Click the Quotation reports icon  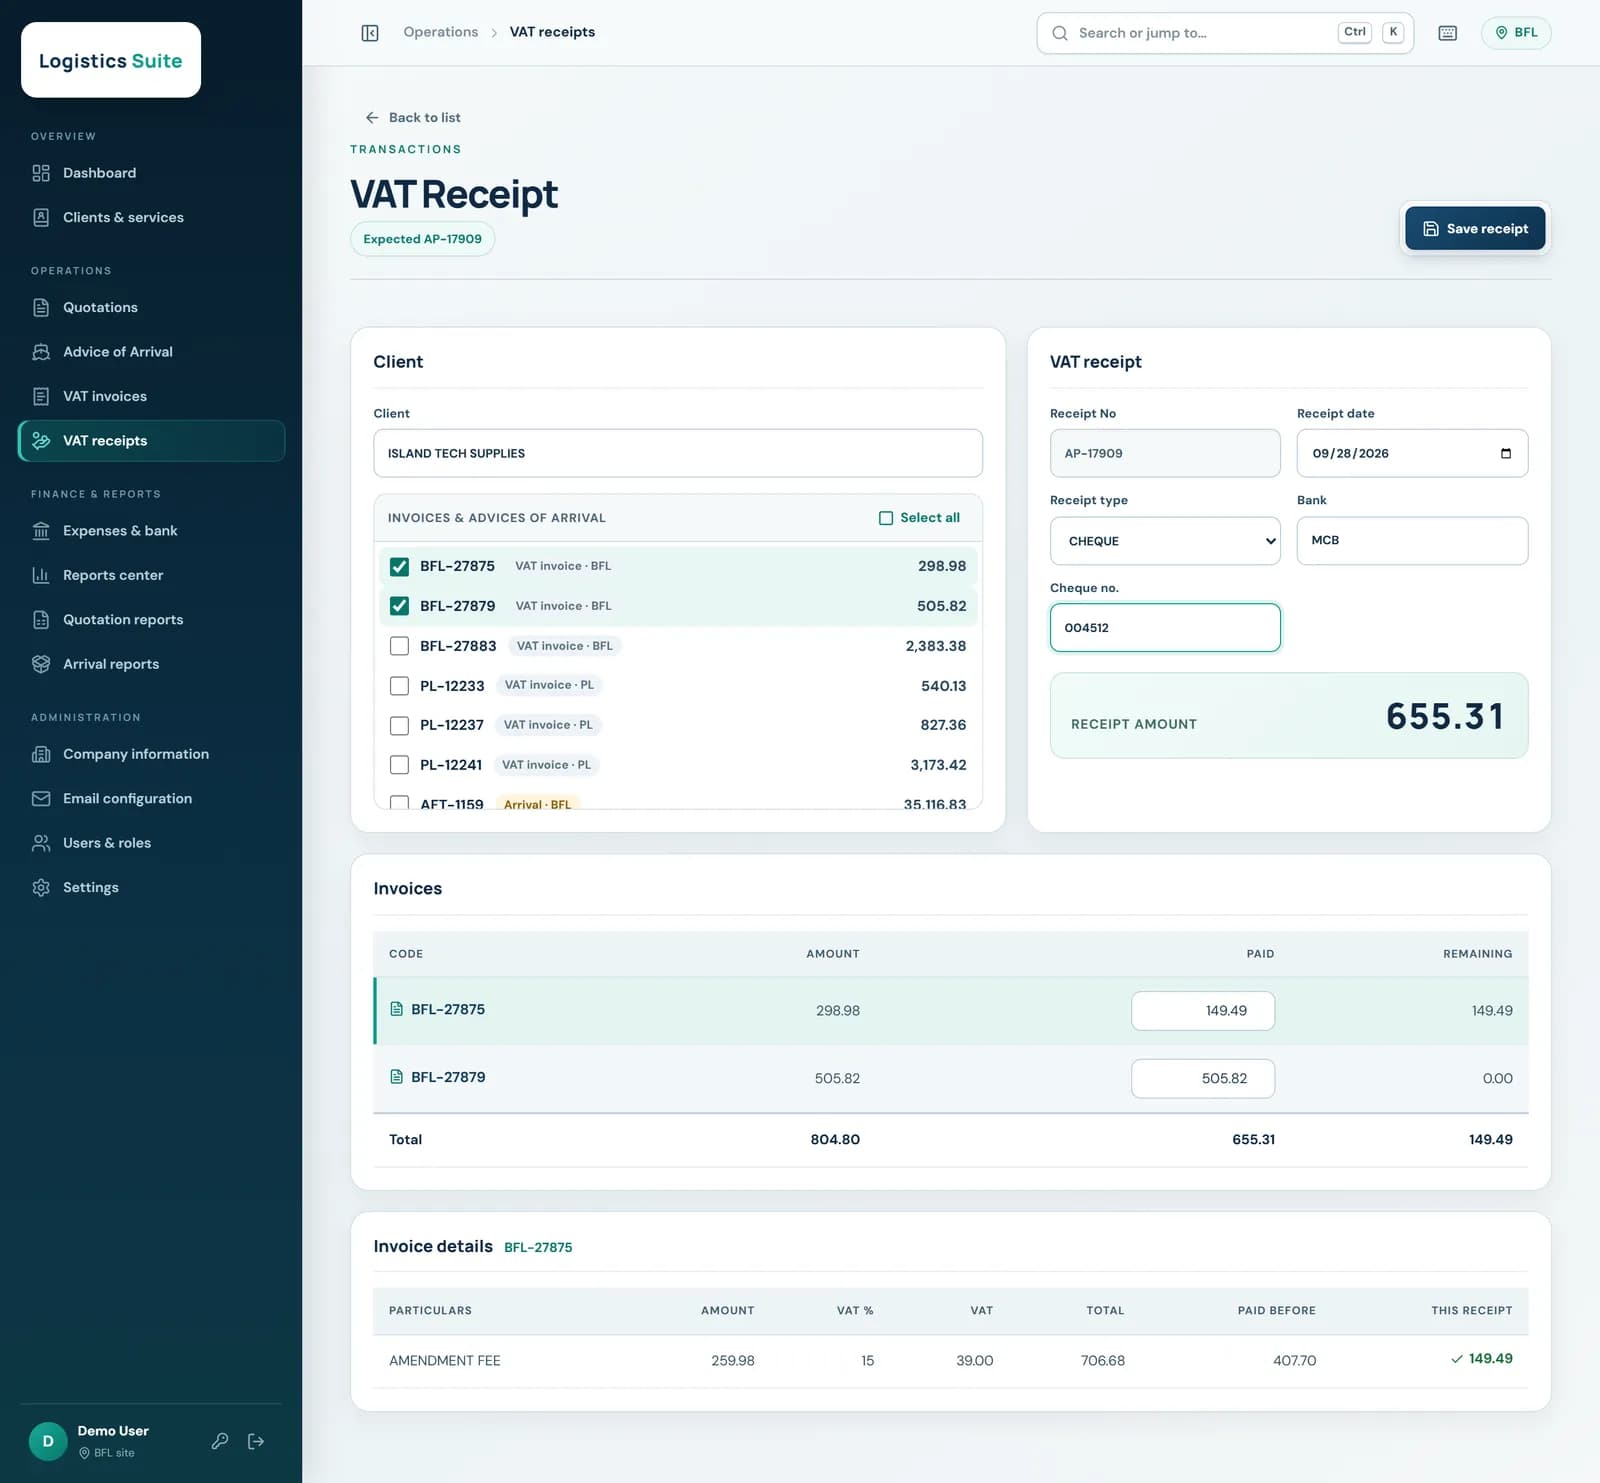[x=41, y=620]
